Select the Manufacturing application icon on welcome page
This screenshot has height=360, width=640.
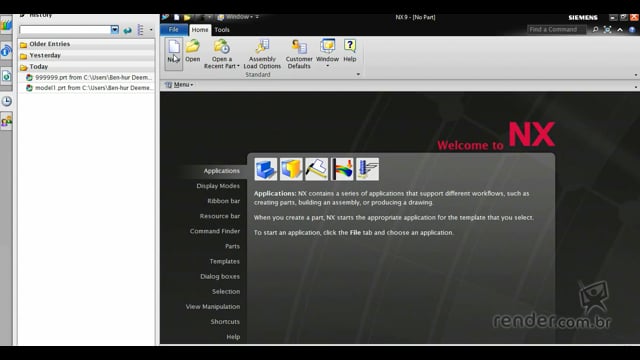coord(367,169)
